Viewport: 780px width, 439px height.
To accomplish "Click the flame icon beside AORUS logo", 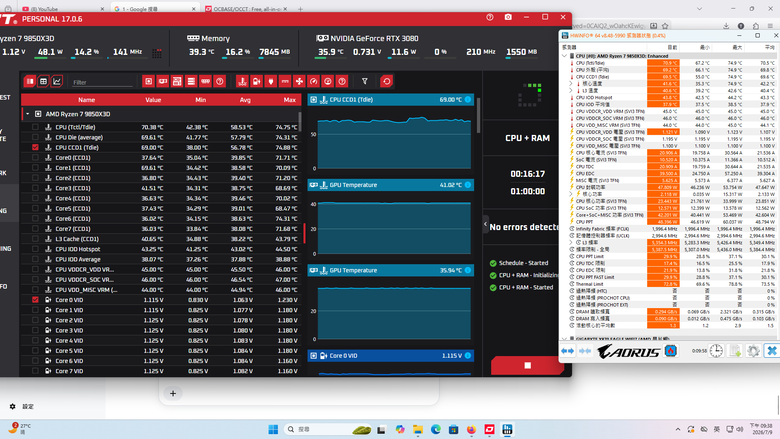I will click(x=671, y=351).
